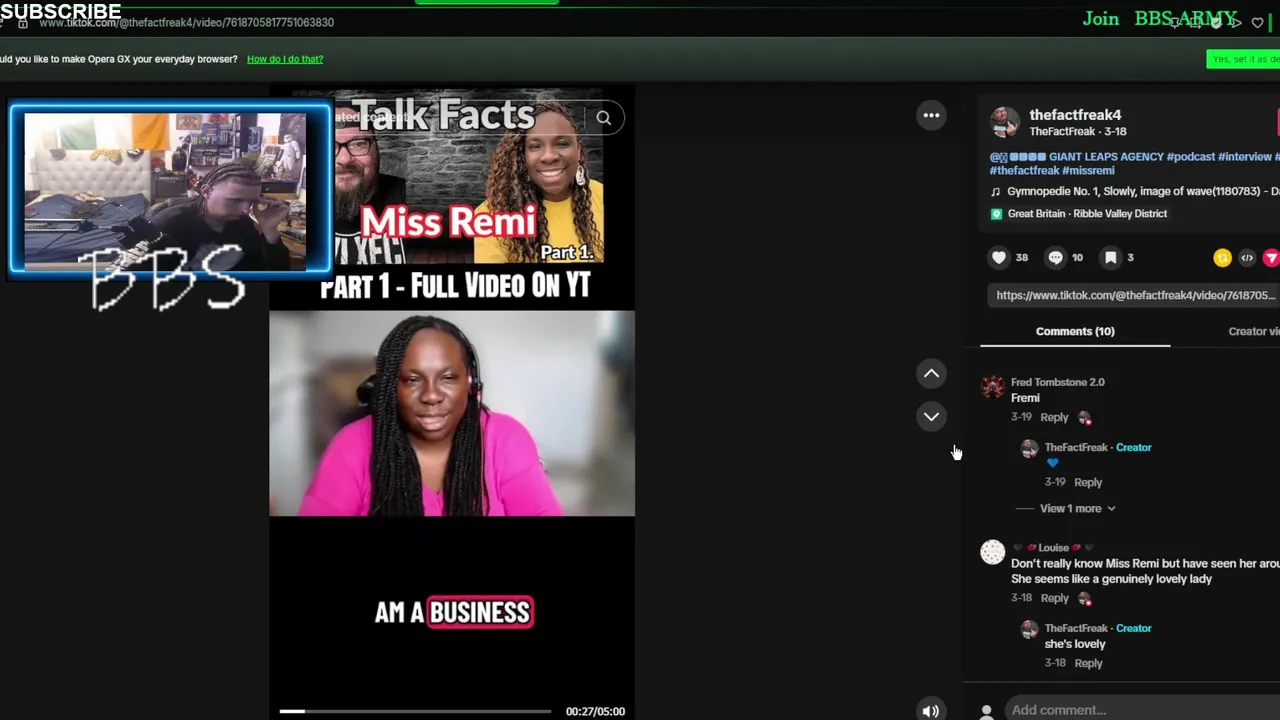Expand View 1 more replies
The width and height of the screenshot is (1280, 720).
[x=1077, y=508]
